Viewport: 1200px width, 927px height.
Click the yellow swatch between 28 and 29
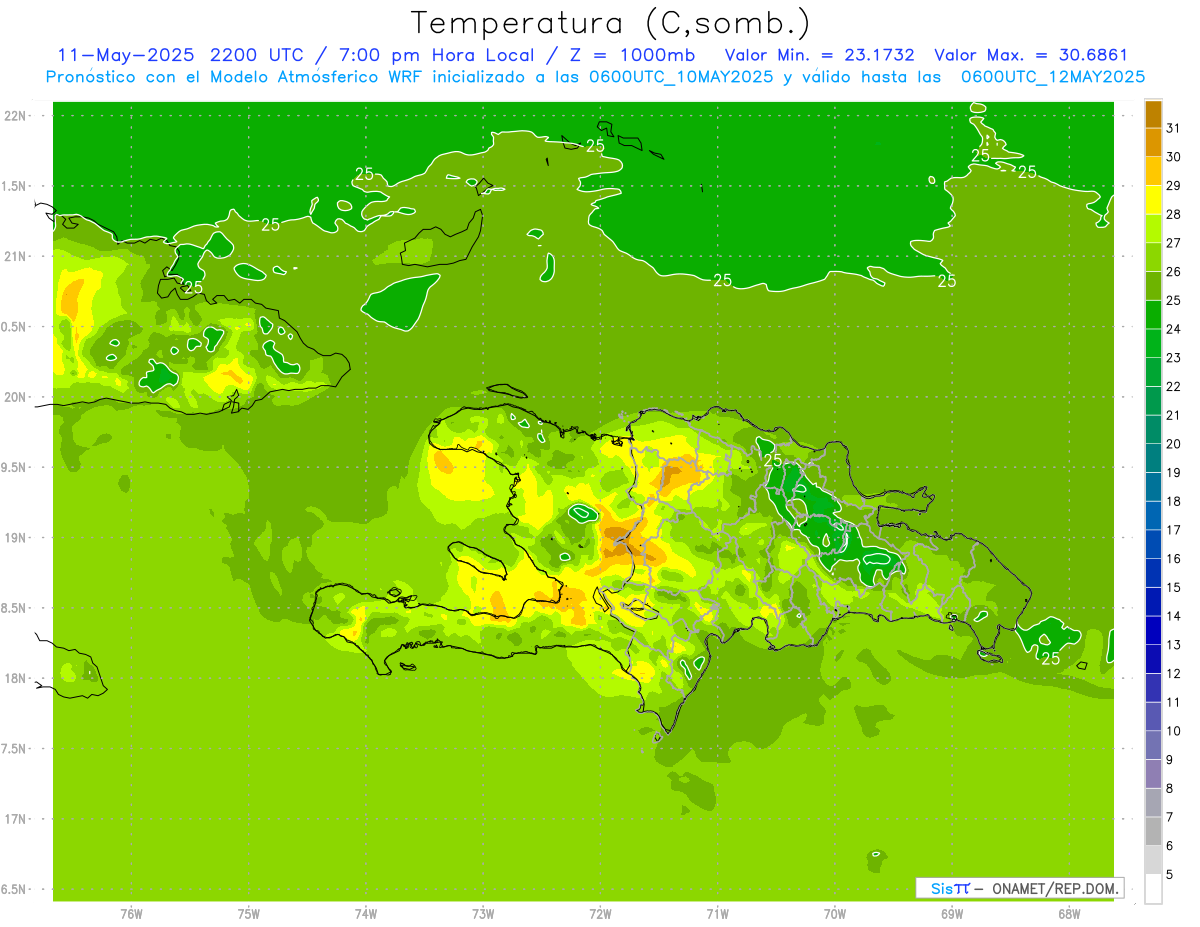coord(1153,200)
